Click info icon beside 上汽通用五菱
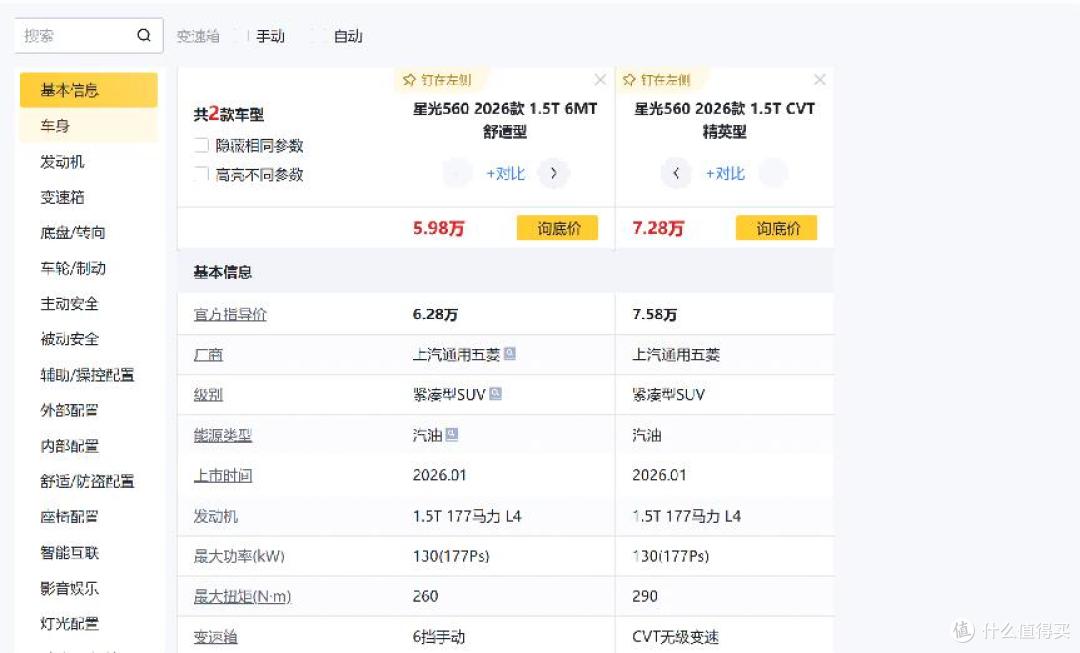This screenshot has width=1080, height=653. tap(510, 353)
